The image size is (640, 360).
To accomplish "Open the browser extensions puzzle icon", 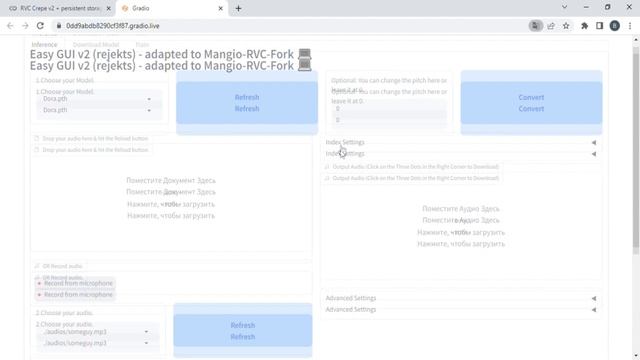I will pyautogui.click(x=584, y=26).
